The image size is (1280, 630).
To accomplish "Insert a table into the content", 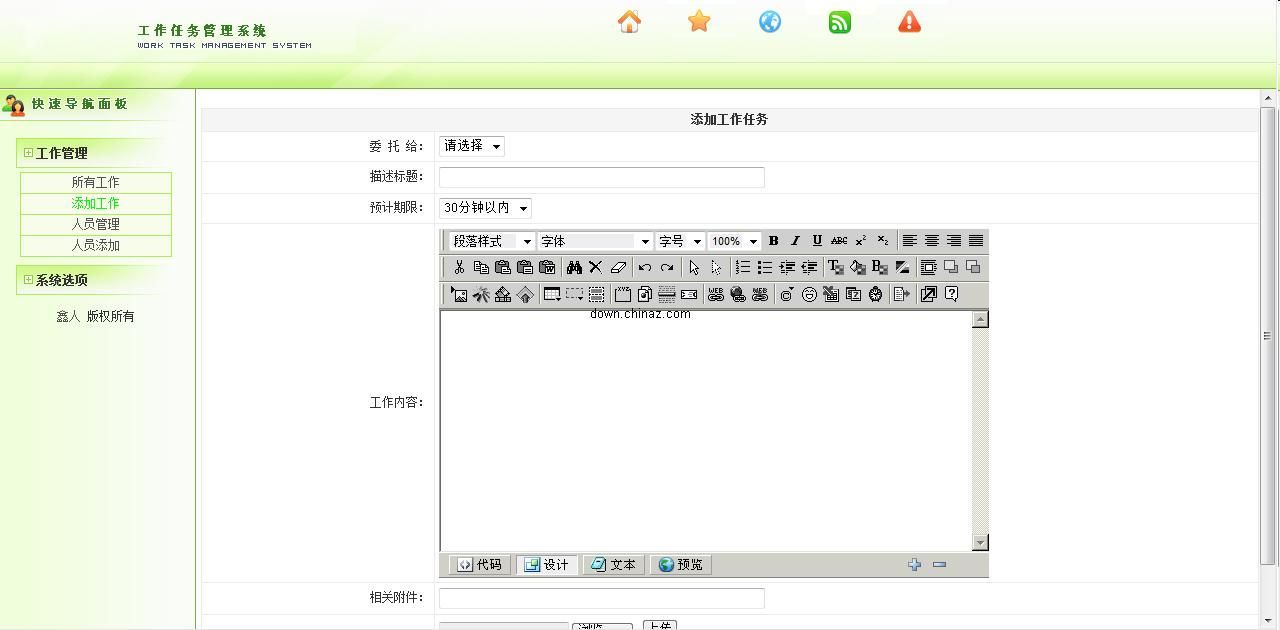I will coord(551,294).
